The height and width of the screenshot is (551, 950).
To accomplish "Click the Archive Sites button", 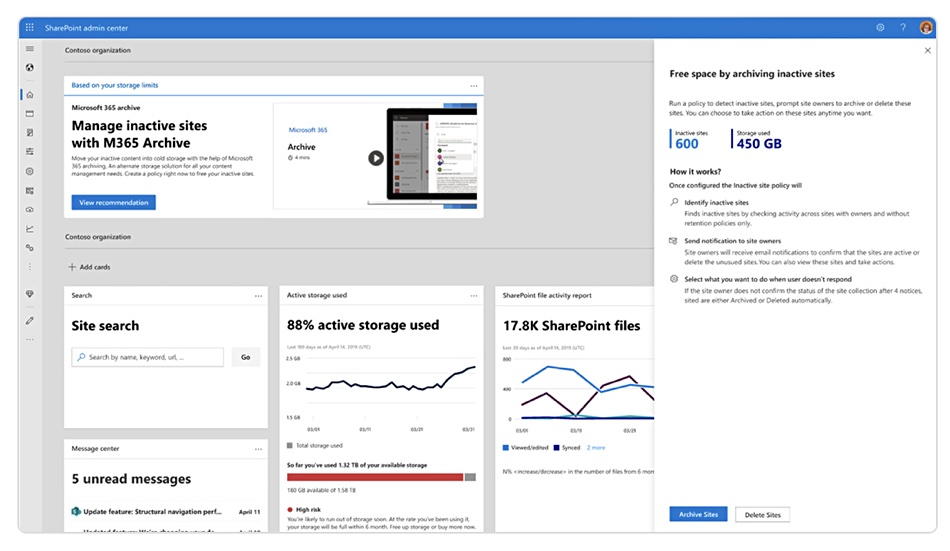I will coord(698,514).
